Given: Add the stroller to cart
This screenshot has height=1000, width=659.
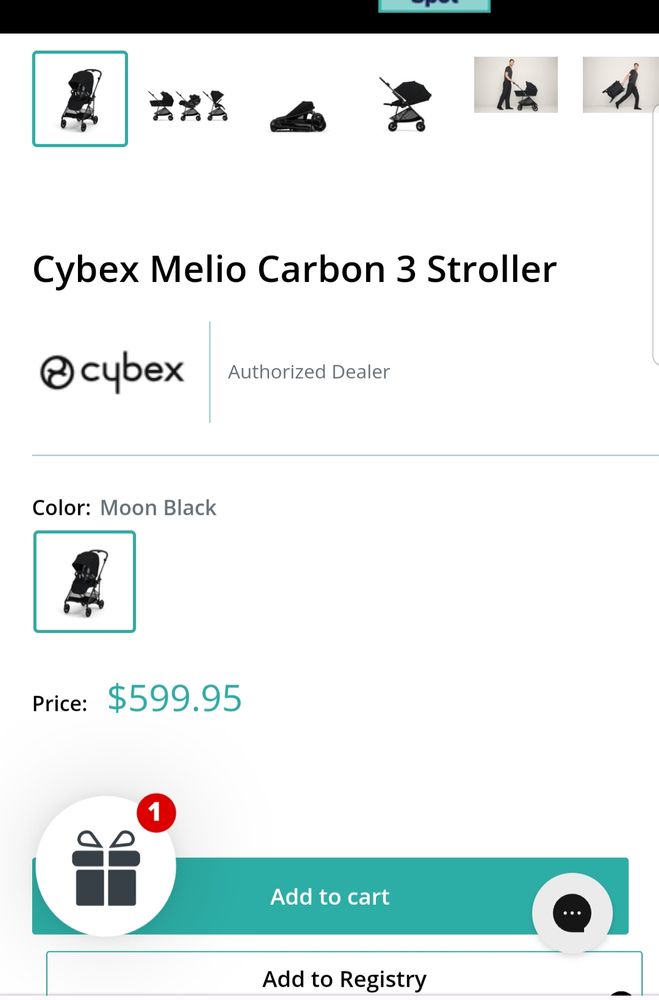Looking at the screenshot, I should (330, 896).
